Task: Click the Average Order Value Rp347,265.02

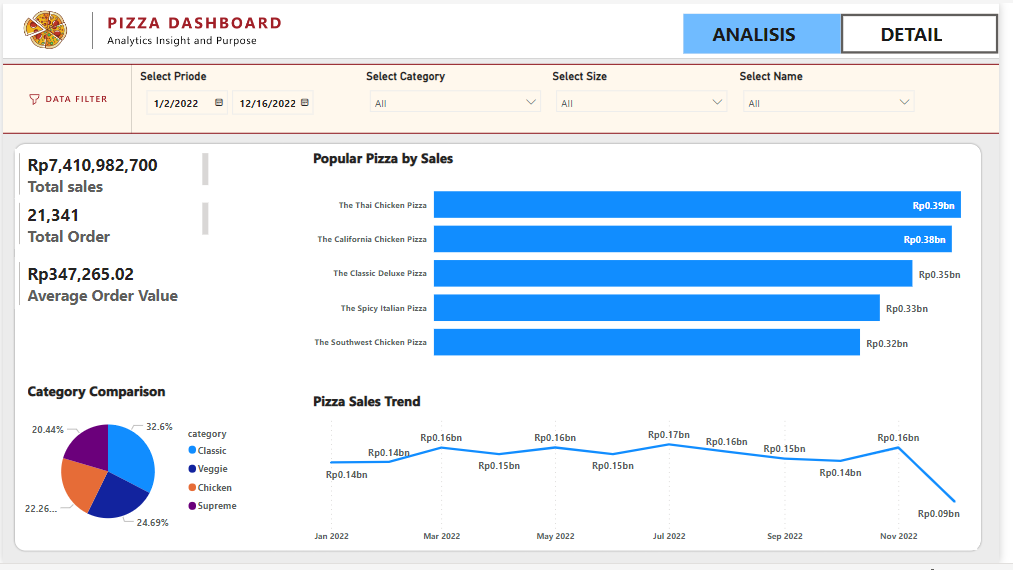Action: [81, 274]
